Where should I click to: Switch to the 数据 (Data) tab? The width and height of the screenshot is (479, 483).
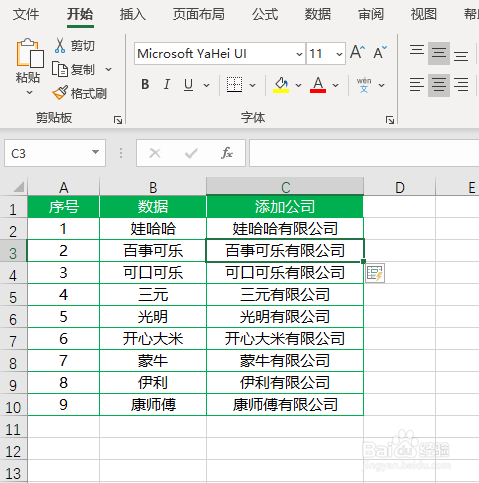coord(318,14)
